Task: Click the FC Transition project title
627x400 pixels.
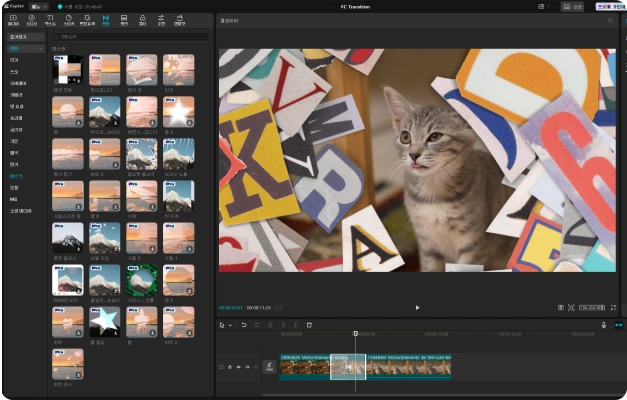Action: coord(355,7)
